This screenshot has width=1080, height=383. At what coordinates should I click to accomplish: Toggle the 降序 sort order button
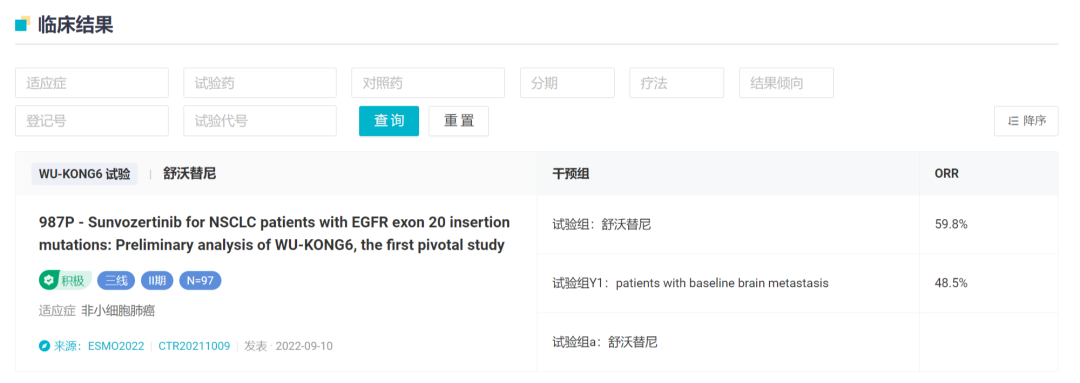[x=1026, y=121]
